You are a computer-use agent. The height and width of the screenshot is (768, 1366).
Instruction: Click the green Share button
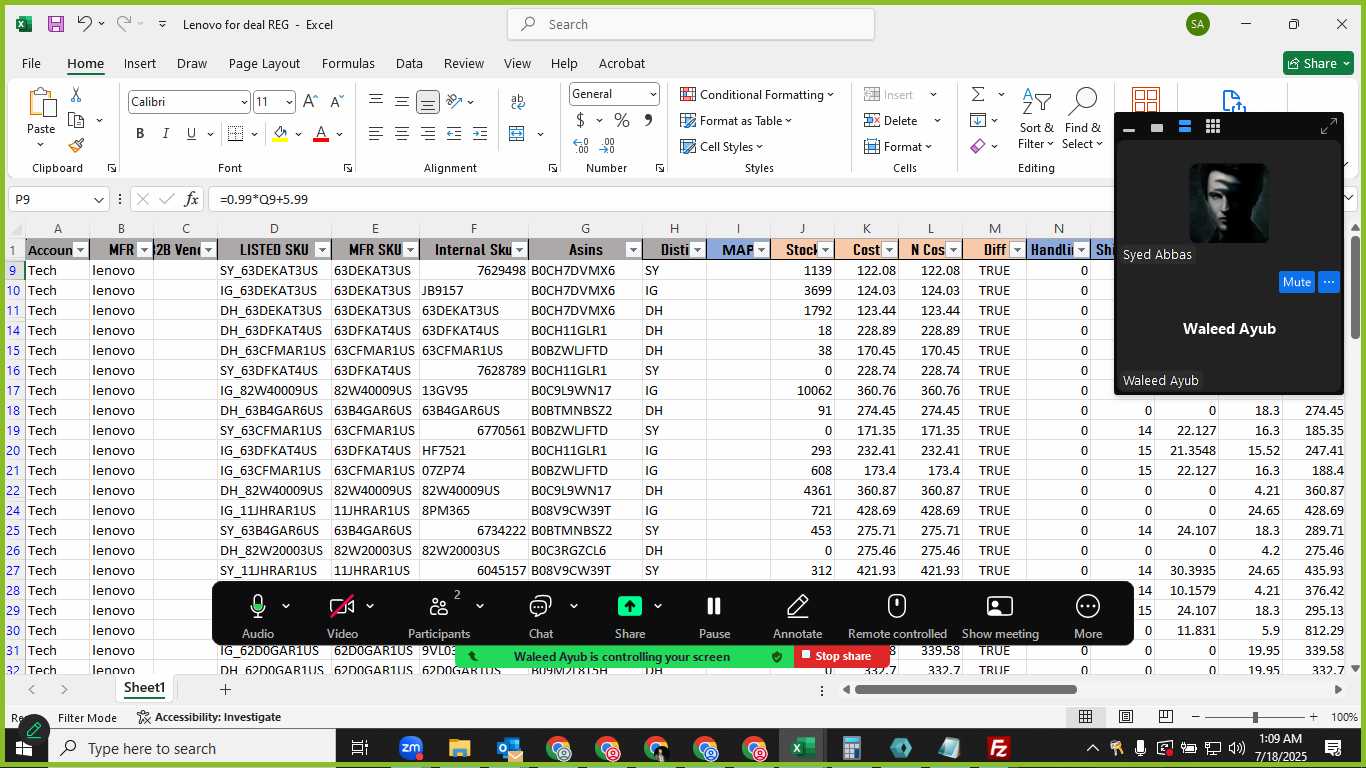click(1318, 63)
